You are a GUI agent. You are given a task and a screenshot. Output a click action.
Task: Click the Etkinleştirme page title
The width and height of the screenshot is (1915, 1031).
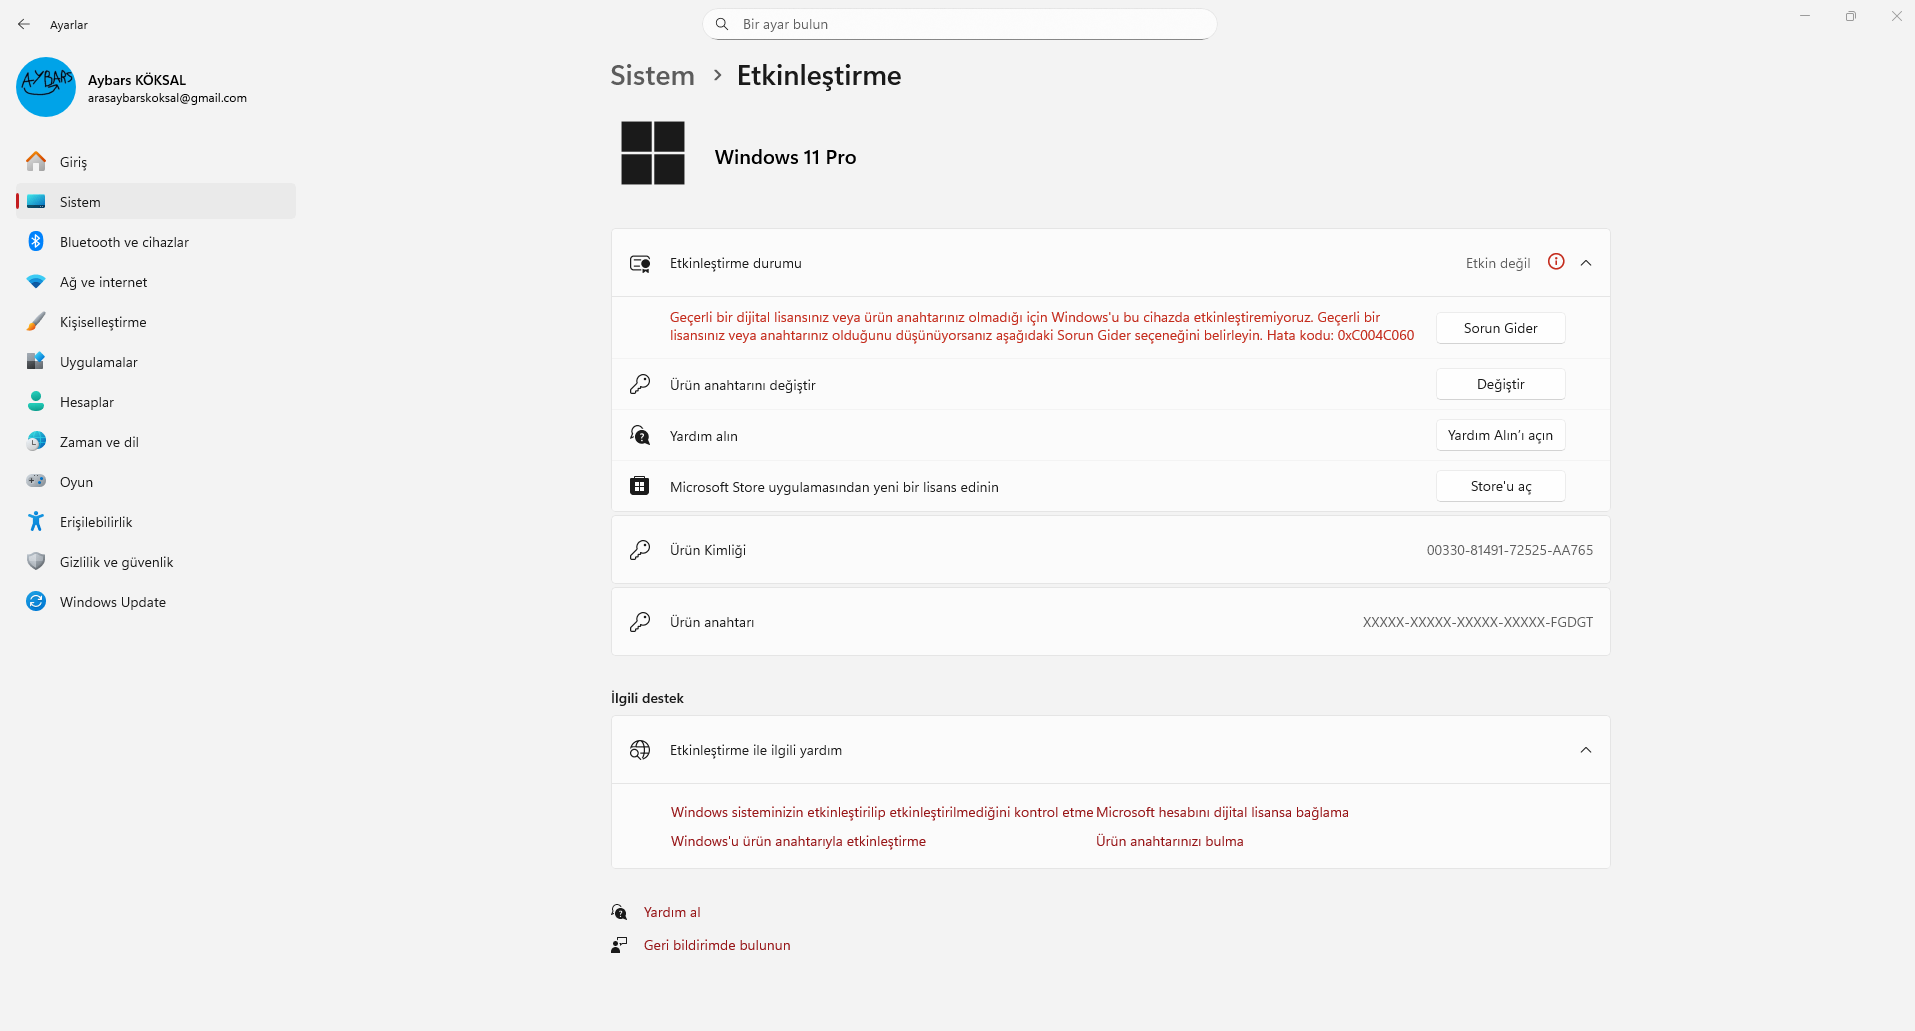click(x=819, y=76)
